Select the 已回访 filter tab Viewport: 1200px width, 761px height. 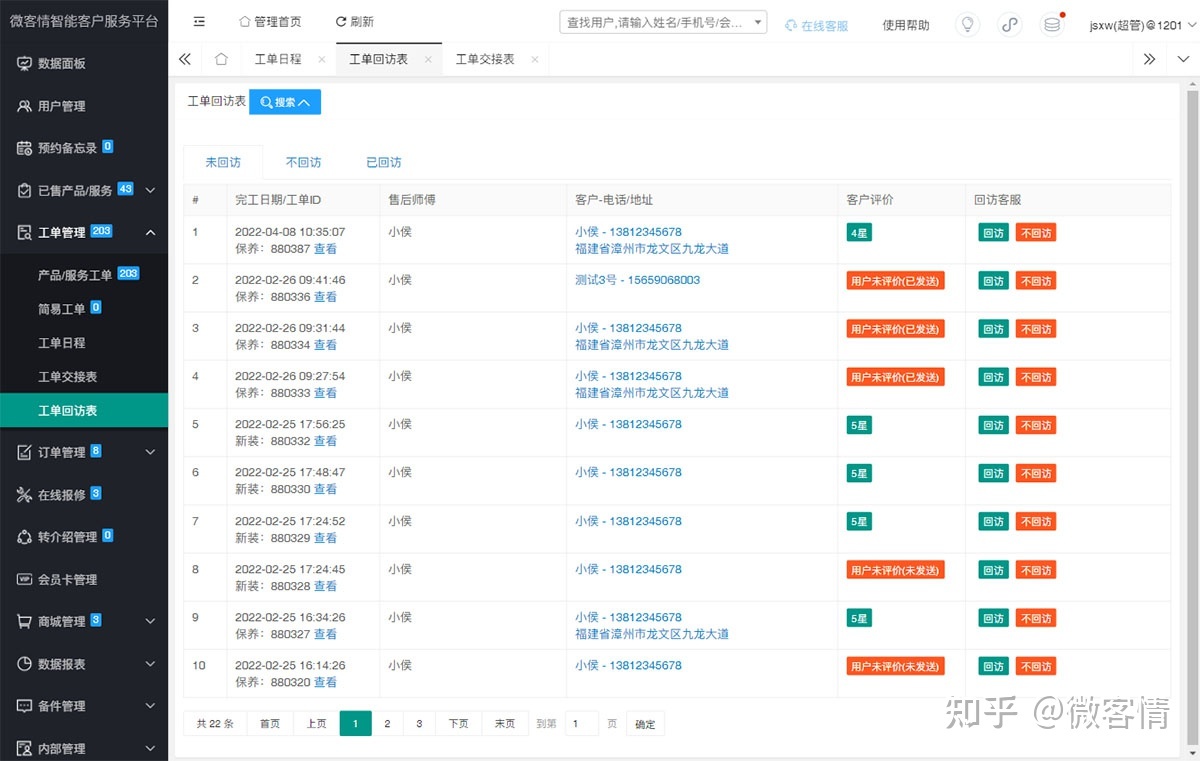pyautogui.click(x=384, y=162)
